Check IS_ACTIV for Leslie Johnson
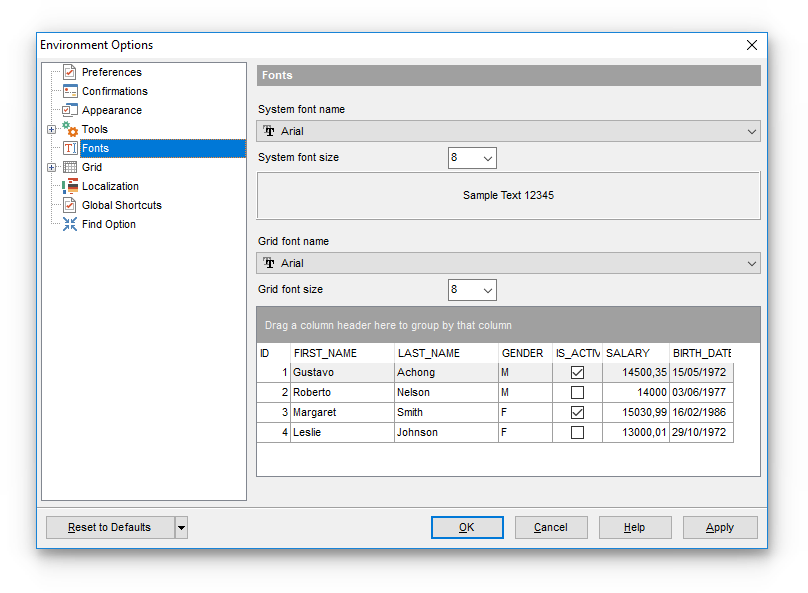Viewport: 808px width, 593px height. [577, 432]
